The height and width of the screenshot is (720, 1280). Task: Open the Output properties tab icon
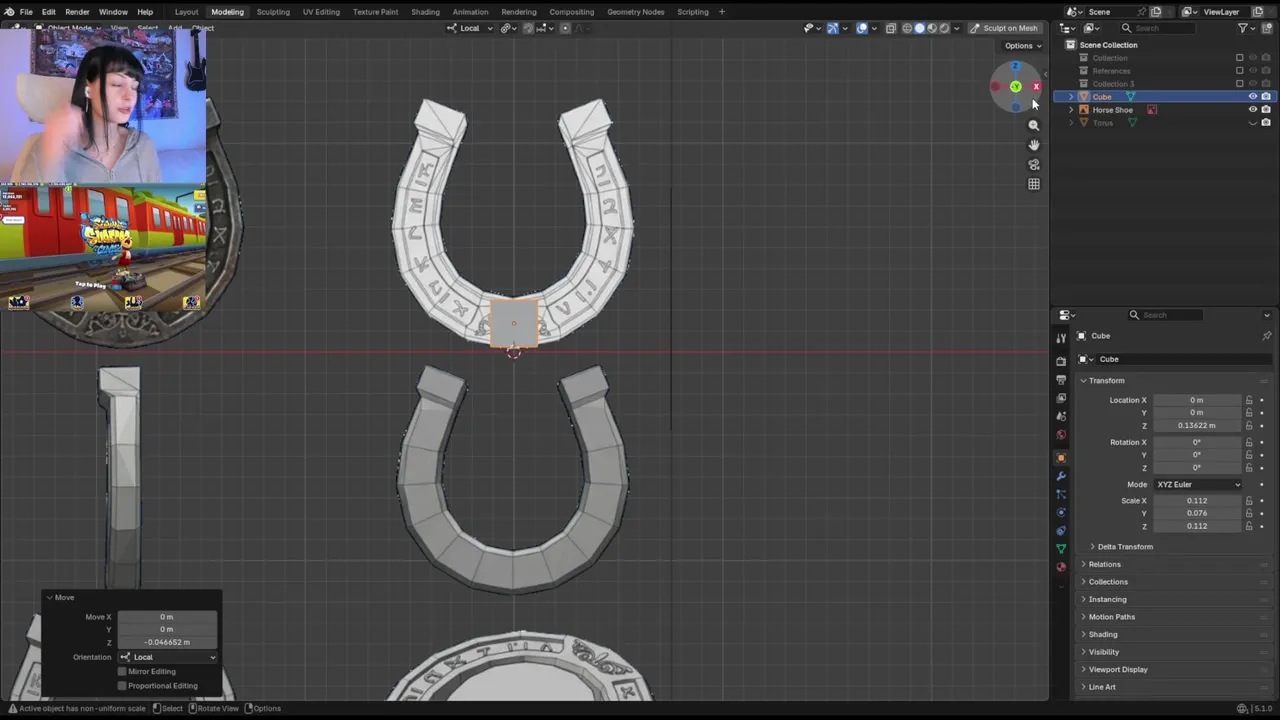tap(1061, 380)
